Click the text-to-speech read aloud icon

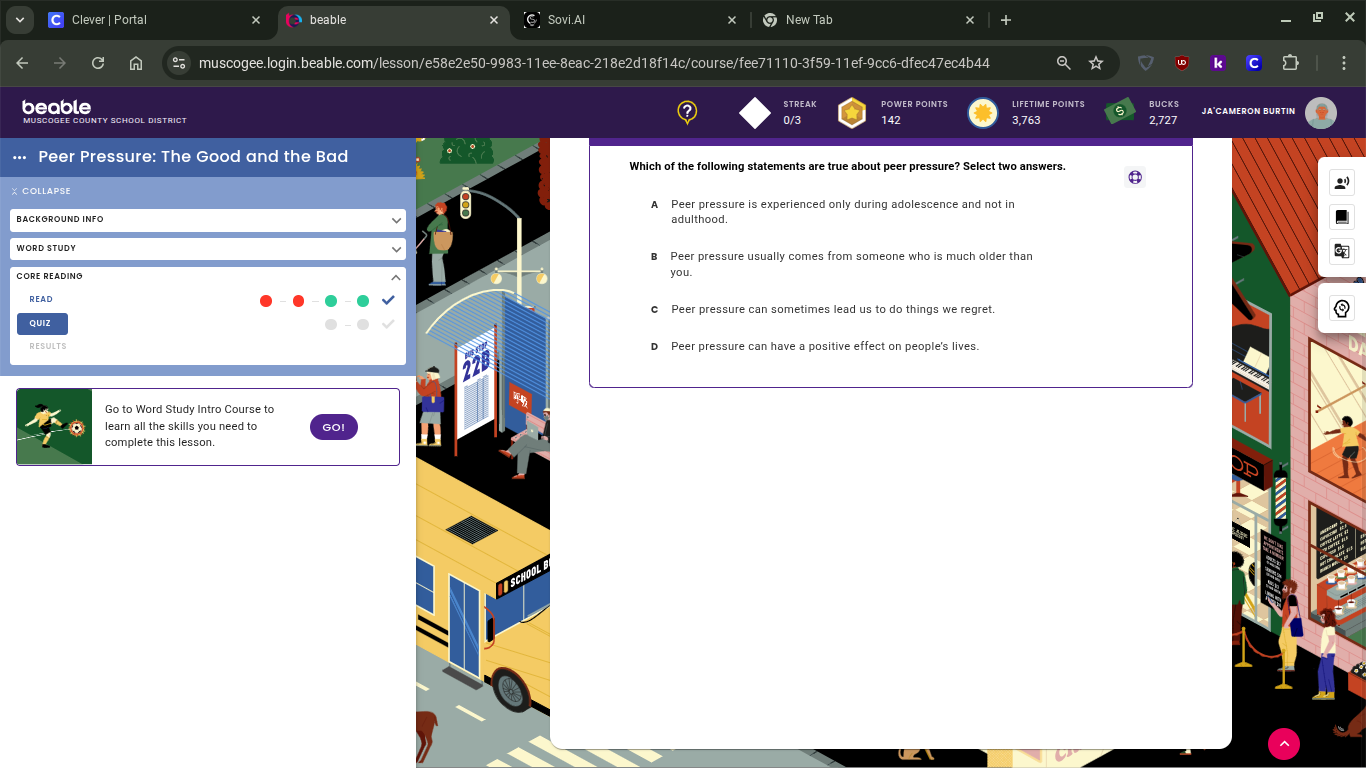tap(1342, 183)
